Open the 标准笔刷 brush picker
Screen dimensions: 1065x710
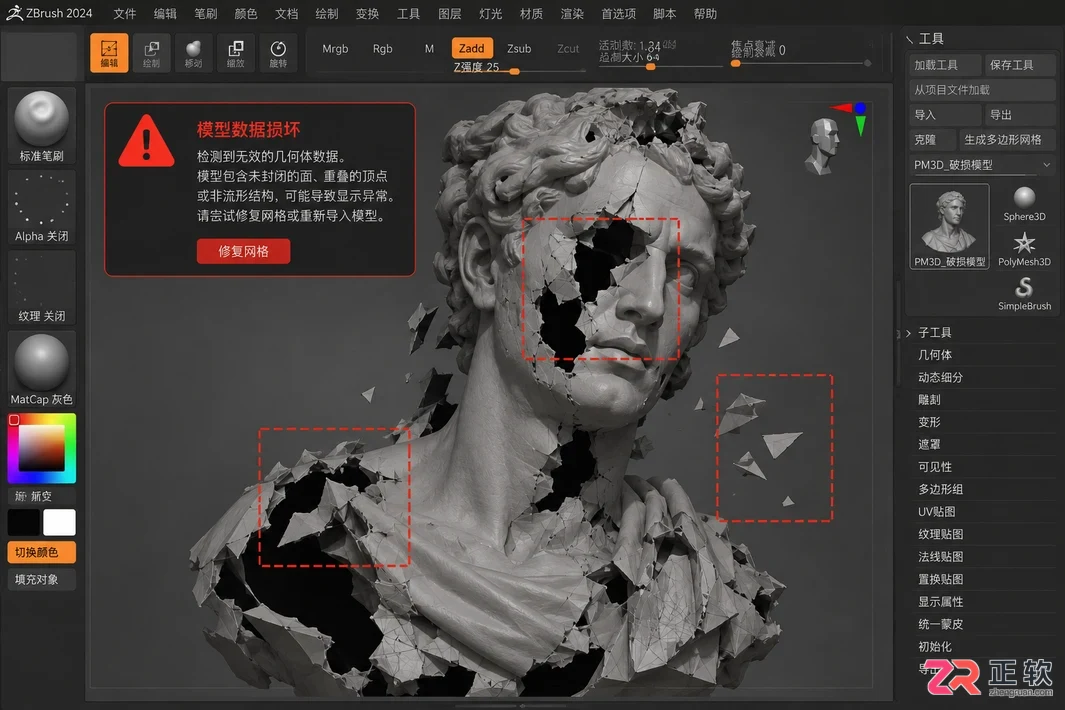click(x=41, y=126)
